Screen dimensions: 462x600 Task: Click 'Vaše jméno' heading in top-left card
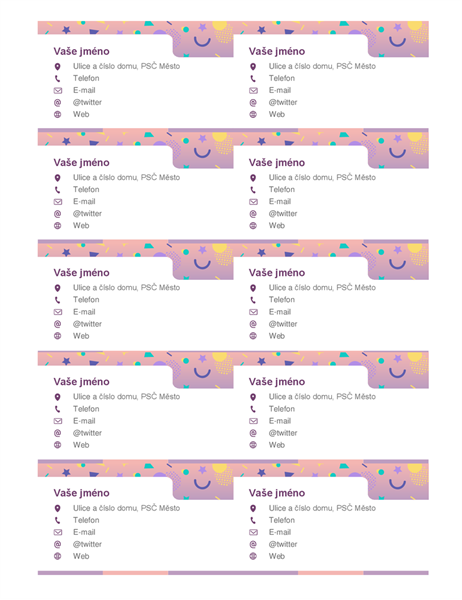pos(82,51)
